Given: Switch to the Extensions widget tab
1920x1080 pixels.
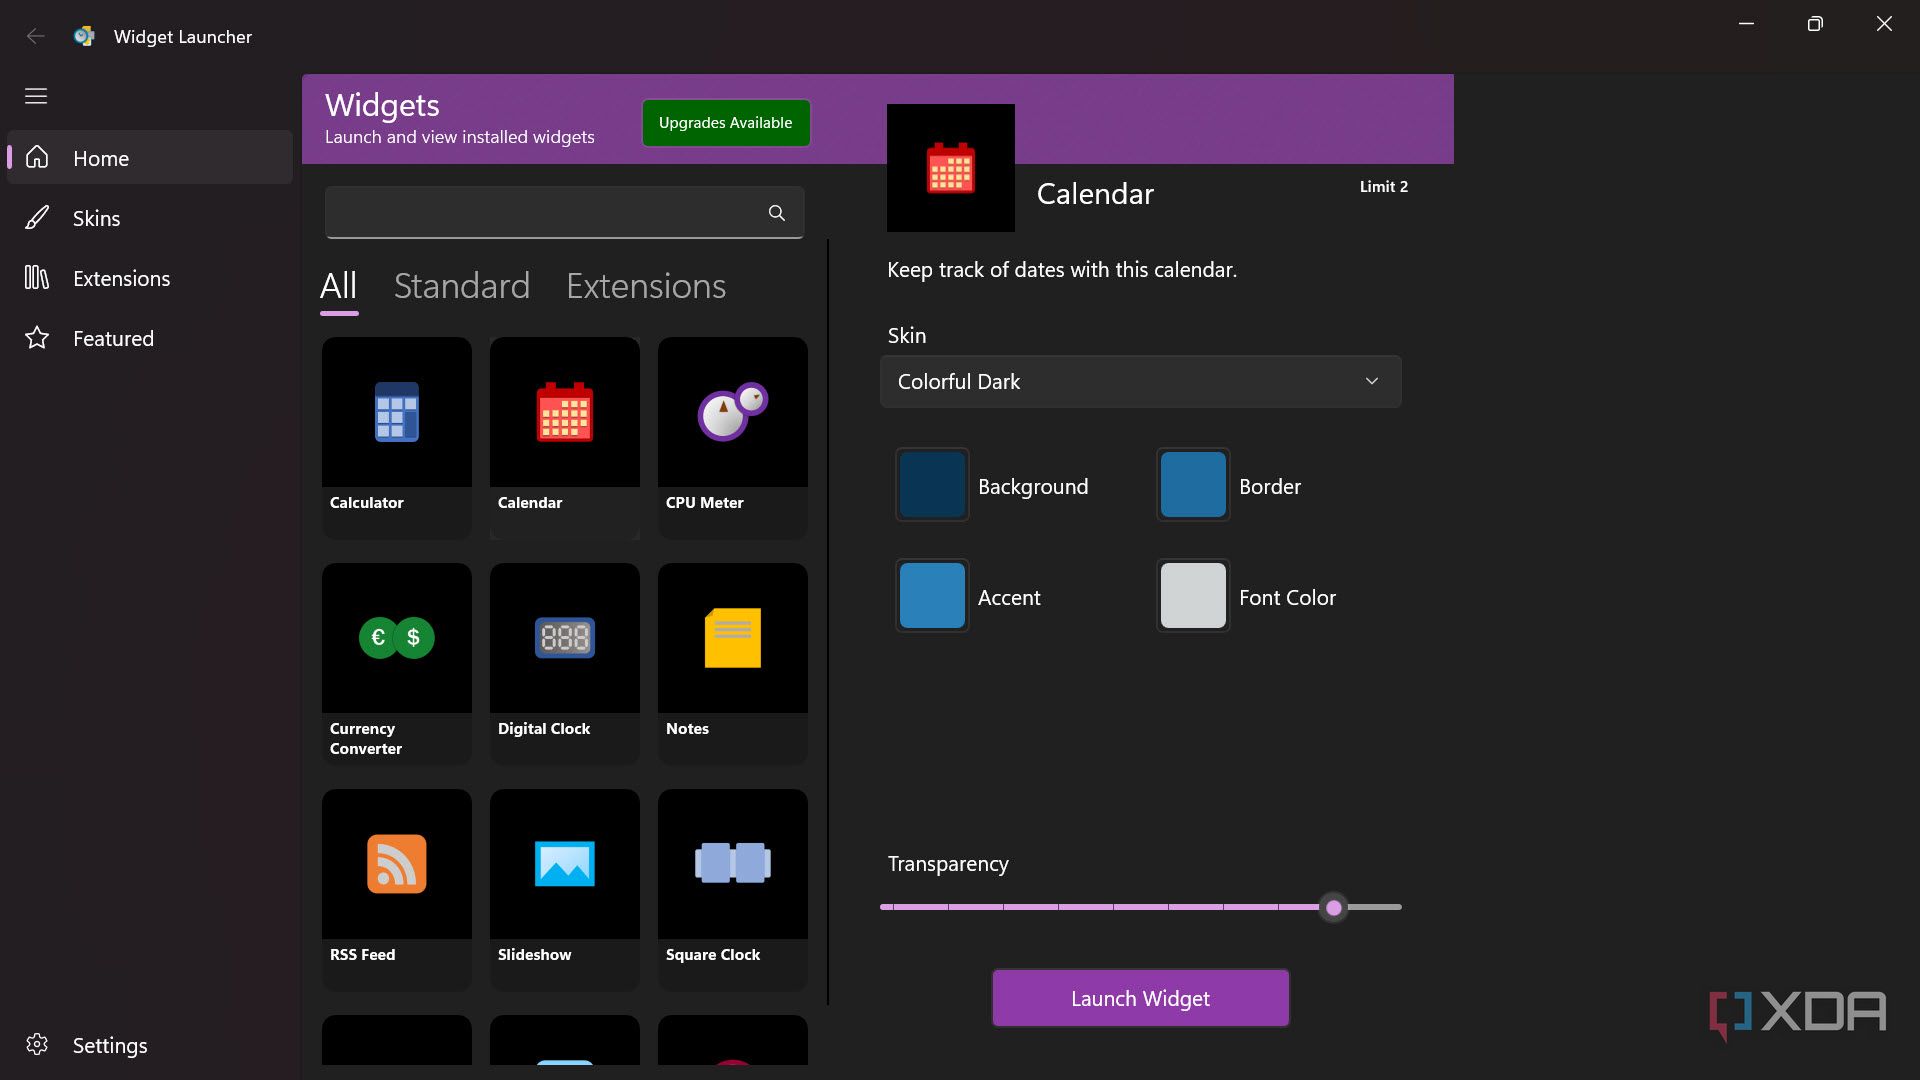Looking at the screenshot, I should [646, 286].
